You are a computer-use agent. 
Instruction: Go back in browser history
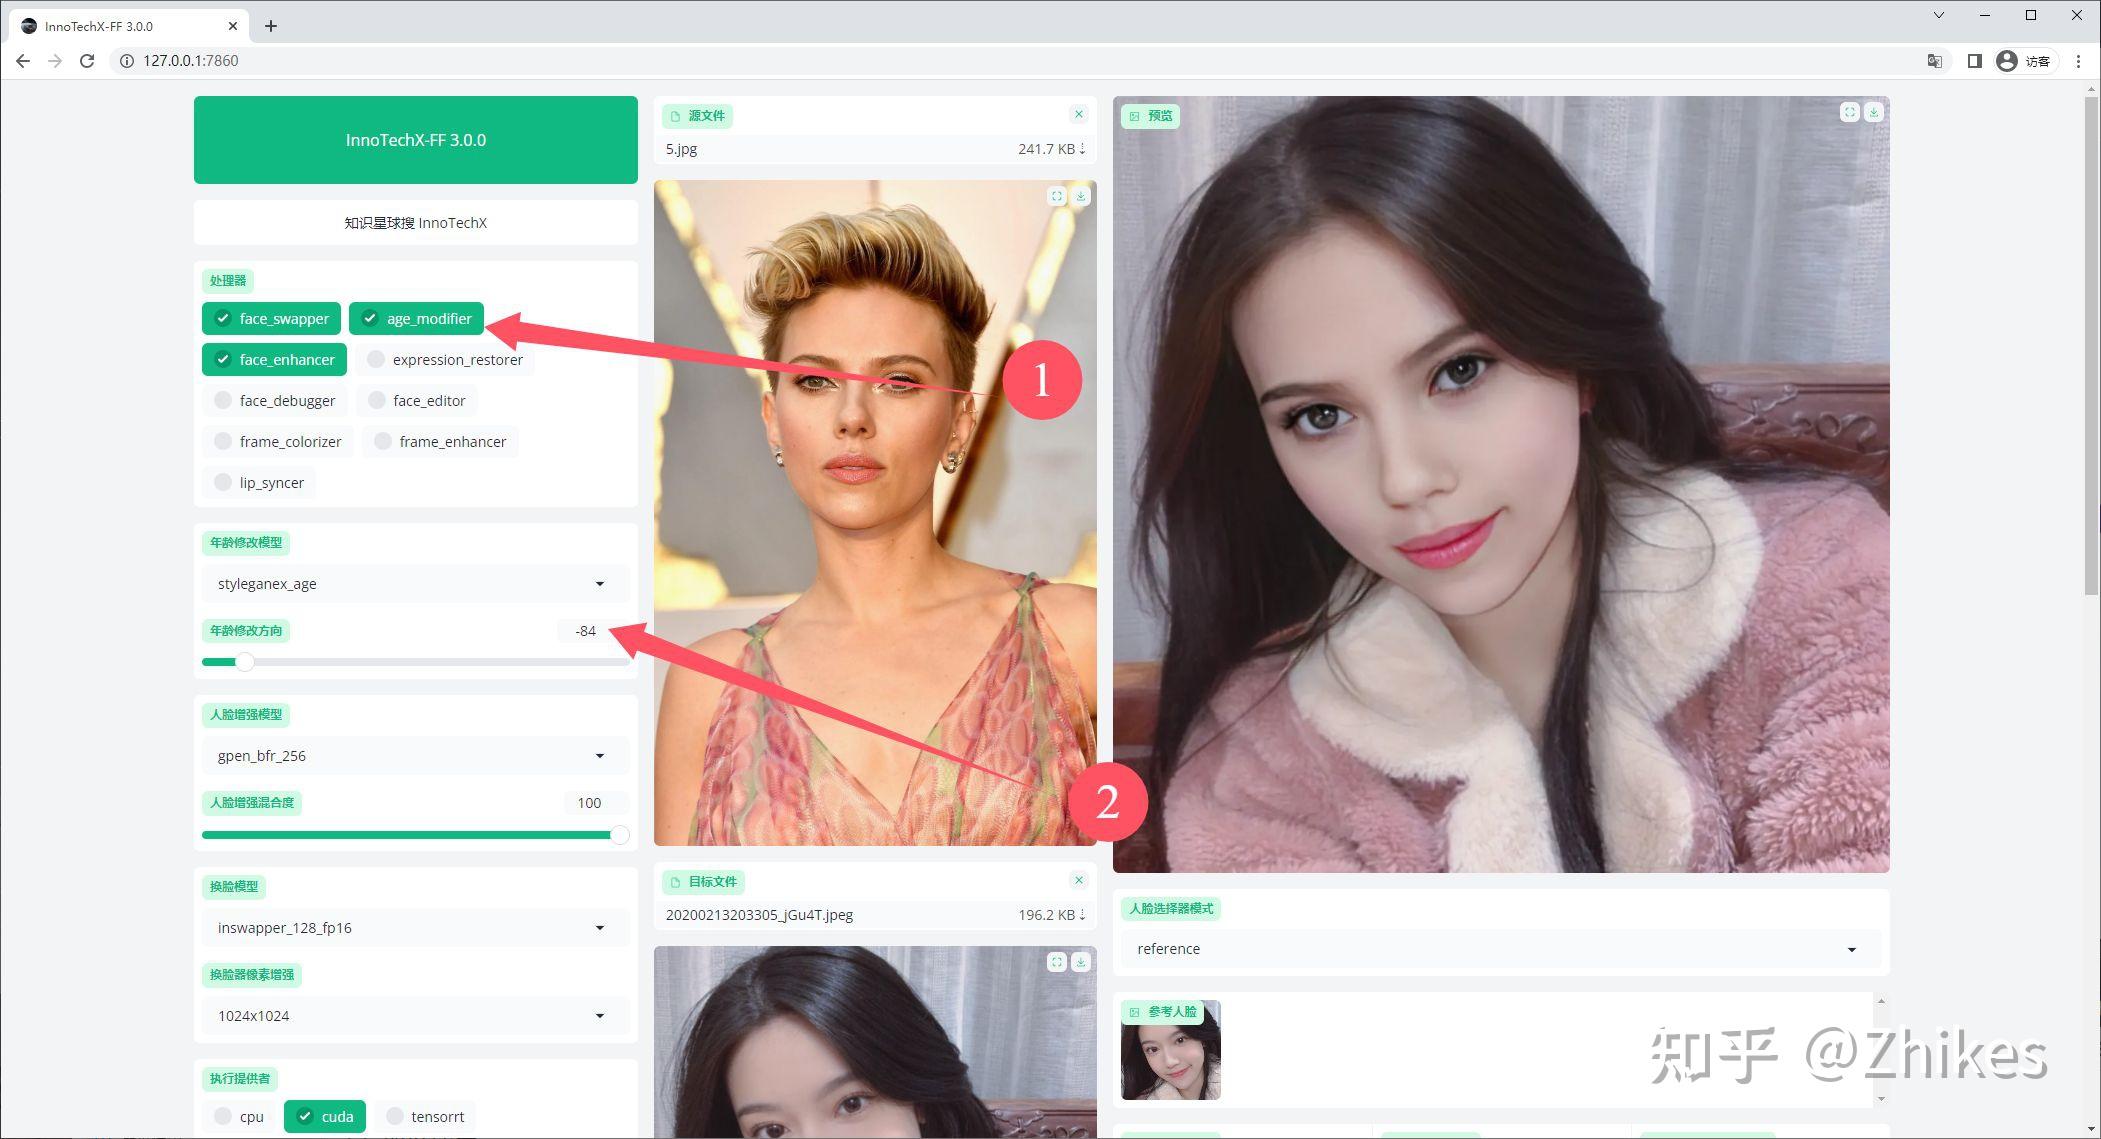(x=23, y=61)
